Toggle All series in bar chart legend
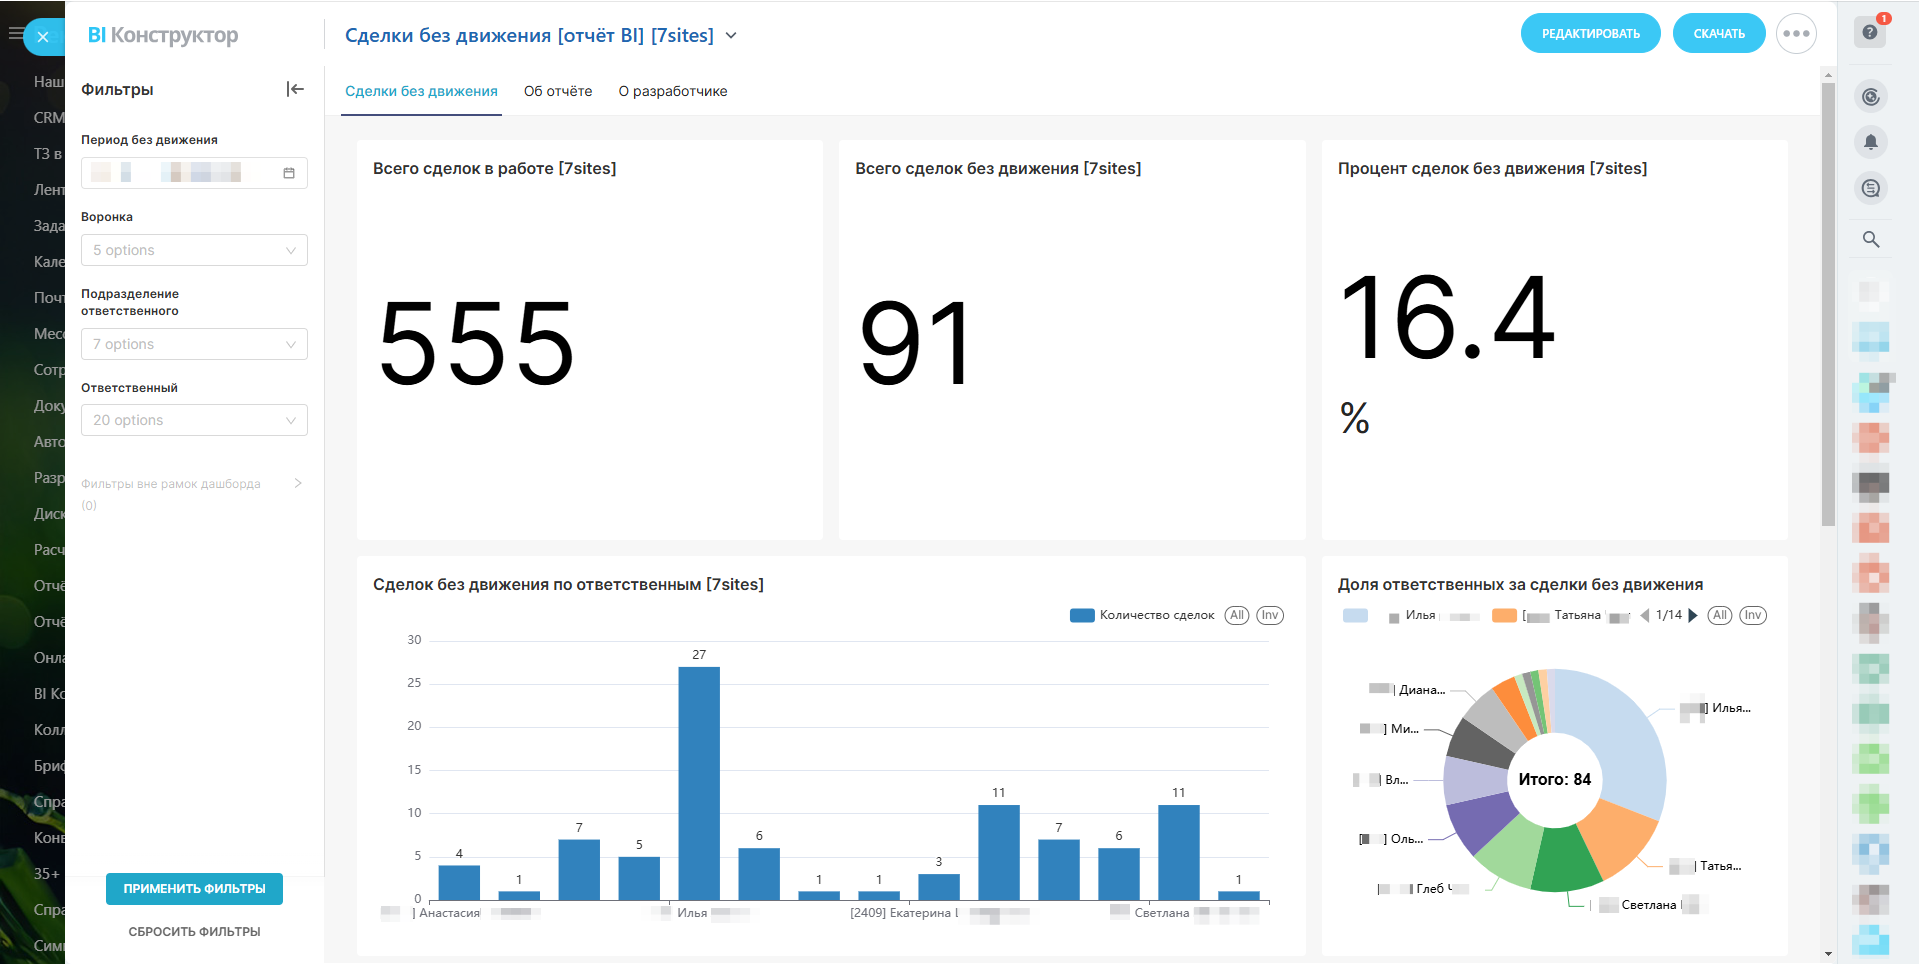This screenshot has height=964, width=1919. (x=1237, y=615)
